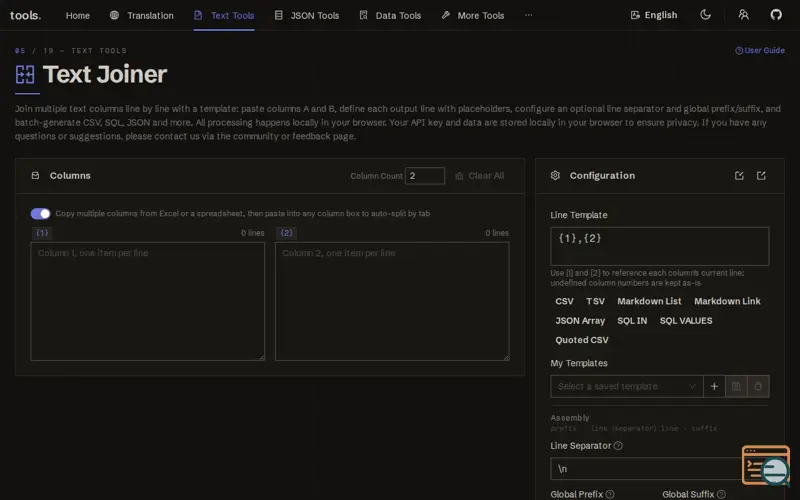Click the export configuration icon
The height and width of the screenshot is (500, 800).
pyautogui.click(x=761, y=176)
